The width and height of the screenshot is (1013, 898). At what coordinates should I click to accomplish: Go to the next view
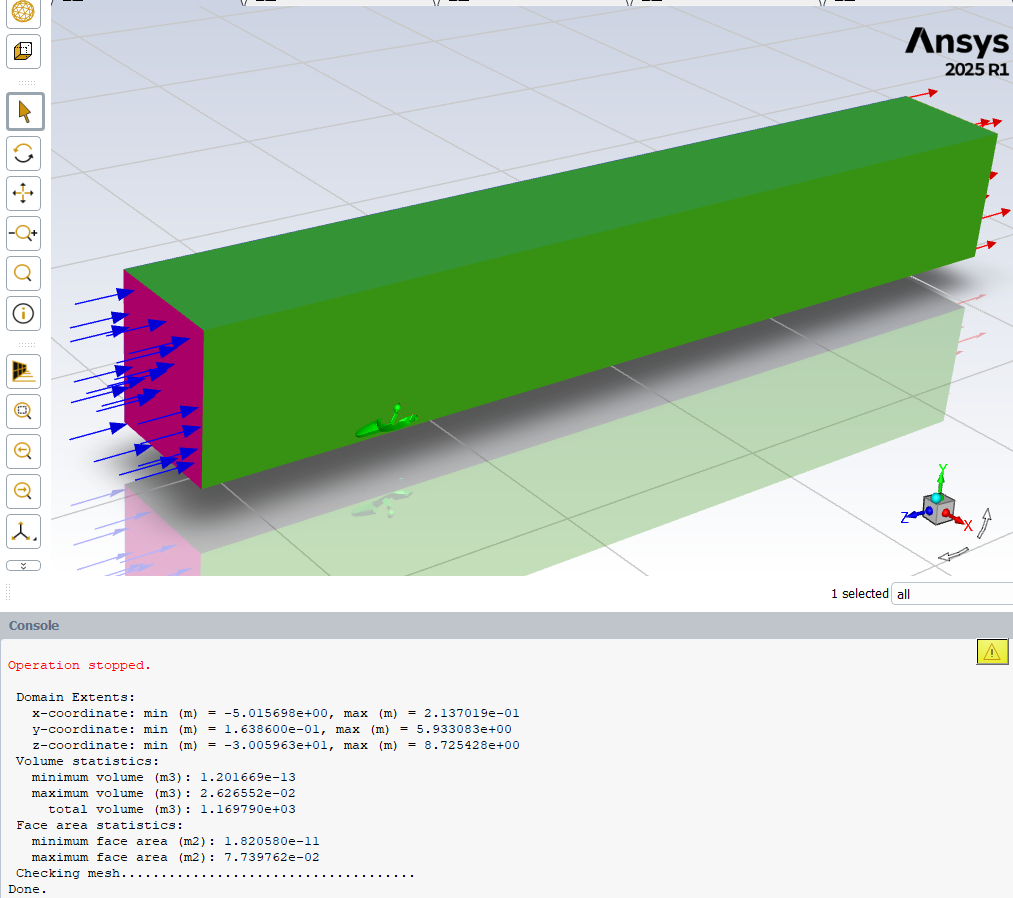pos(24,490)
